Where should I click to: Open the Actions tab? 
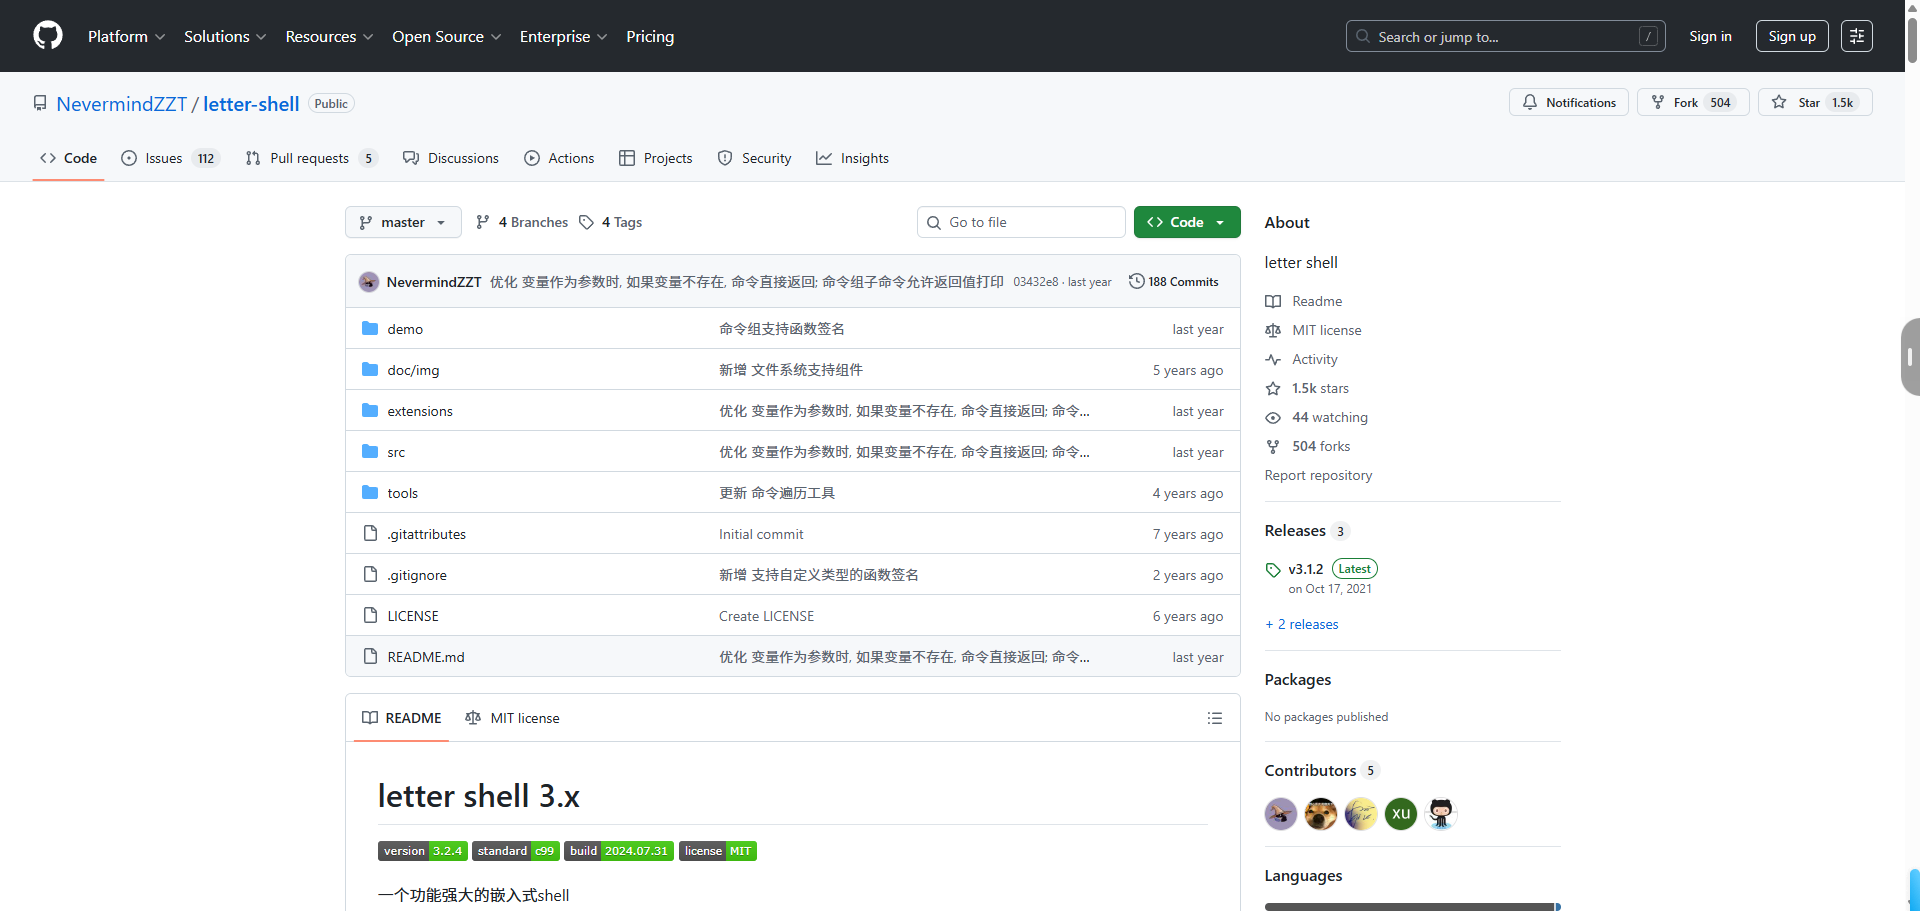[x=559, y=158]
